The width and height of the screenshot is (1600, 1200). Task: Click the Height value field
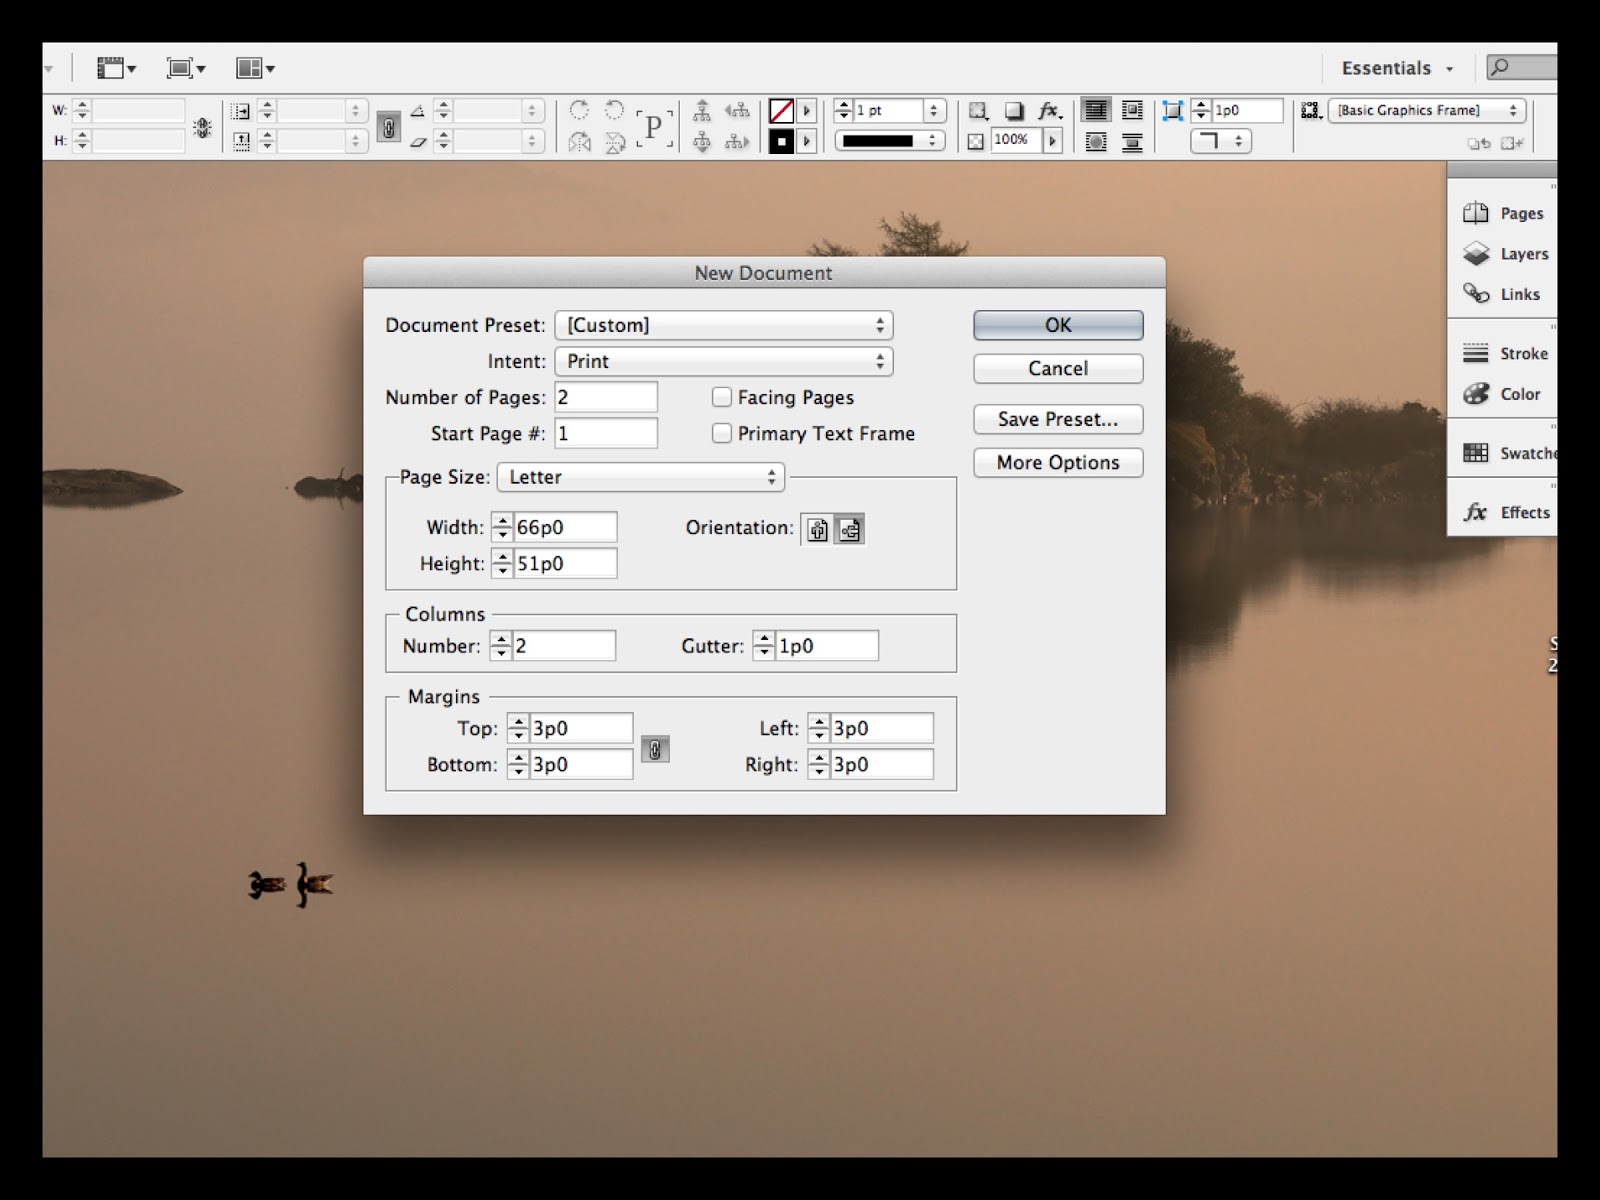click(x=565, y=563)
